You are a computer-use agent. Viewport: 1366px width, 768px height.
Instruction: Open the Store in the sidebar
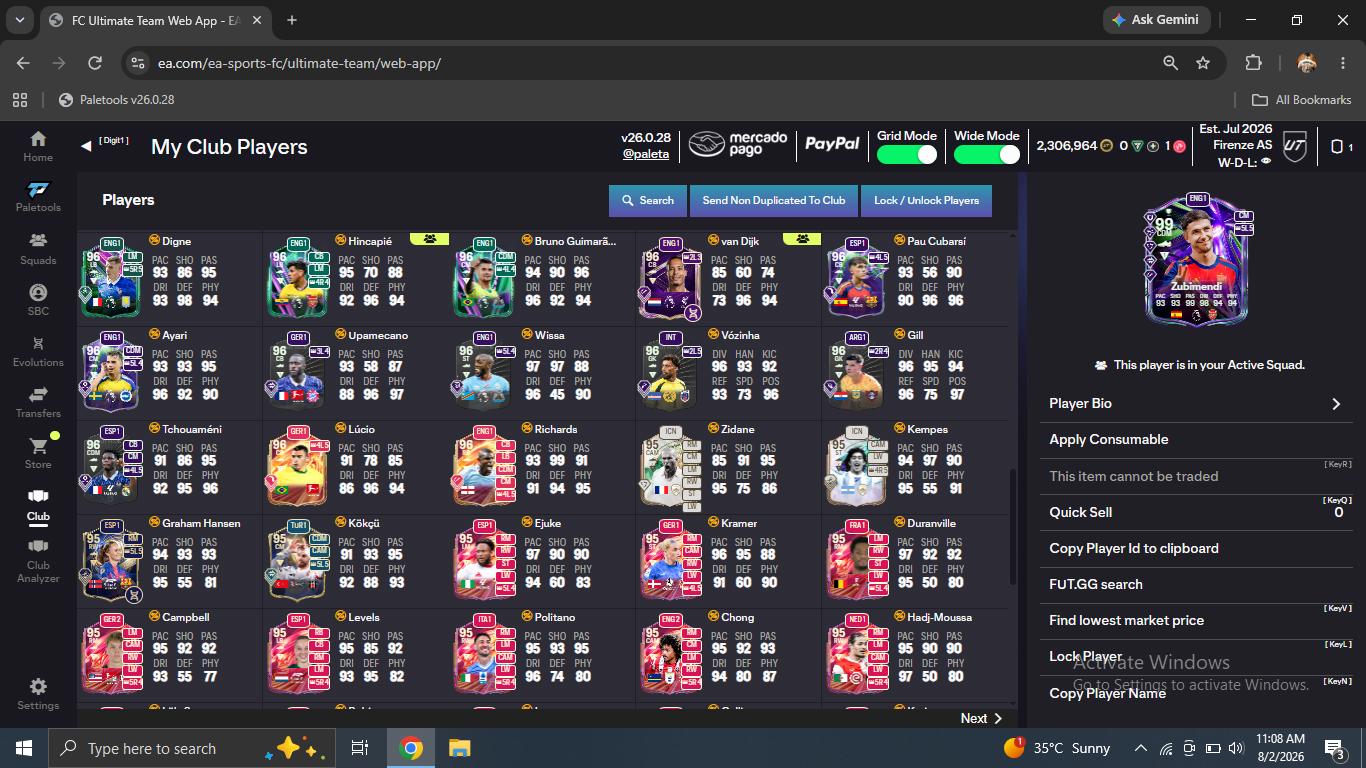[x=38, y=453]
